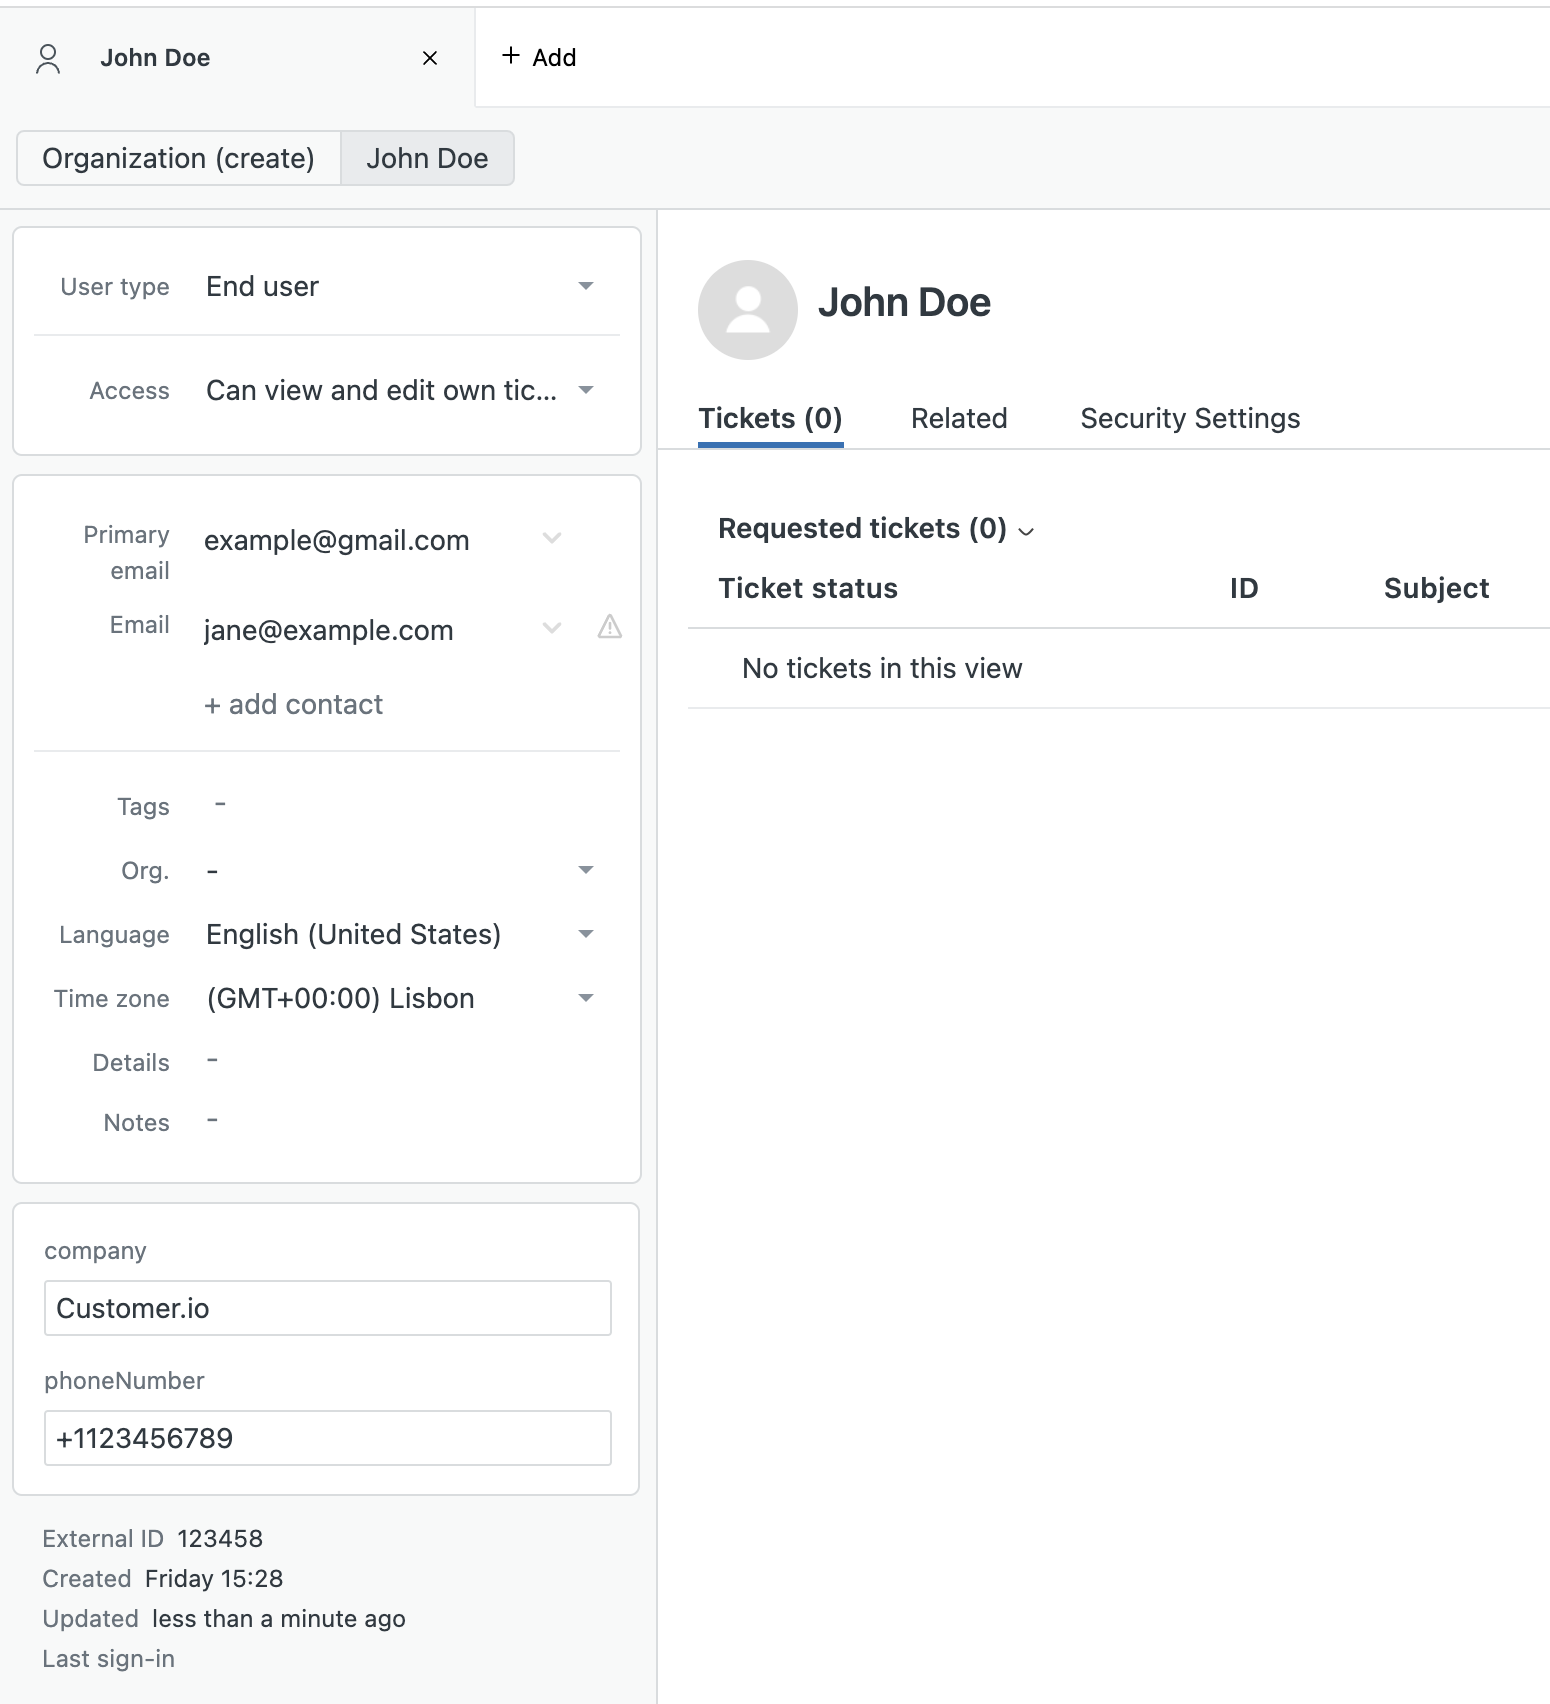This screenshot has width=1550, height=1704.
Task: Click the warning icon beside jane@example.com
Action: 610,627
